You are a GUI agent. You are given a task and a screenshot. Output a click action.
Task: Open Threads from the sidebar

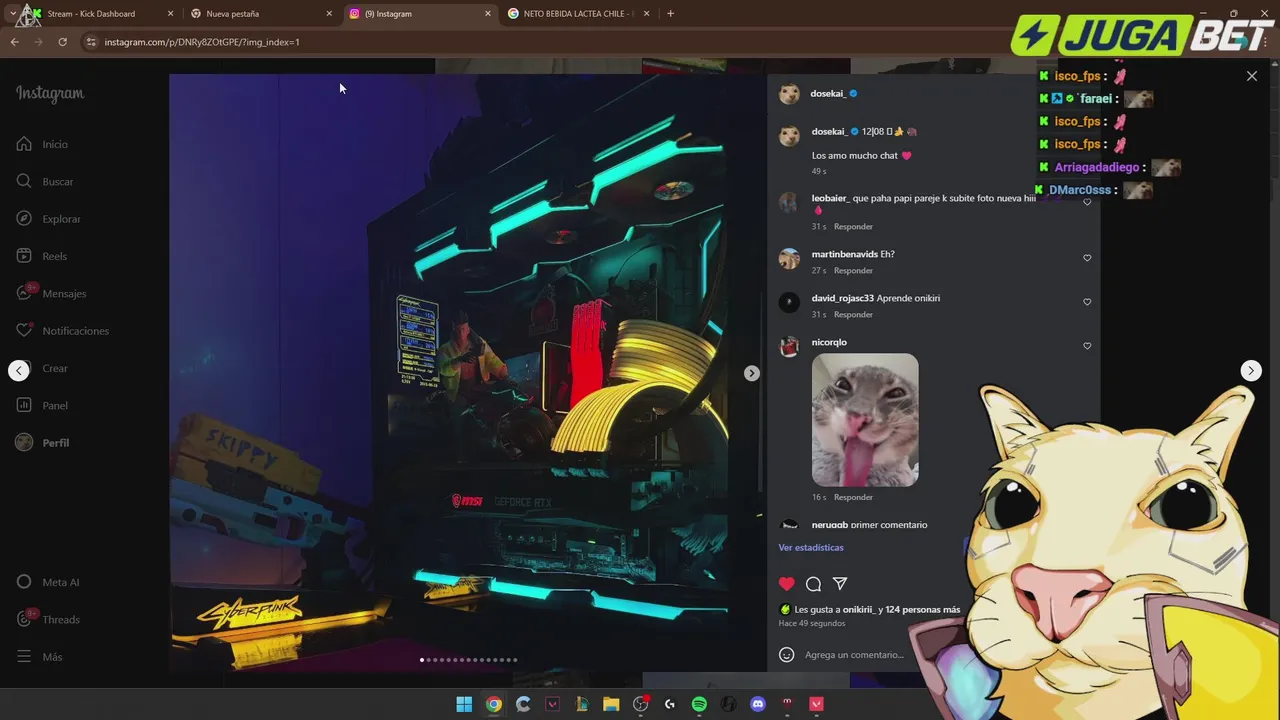(x=48, y=619)
